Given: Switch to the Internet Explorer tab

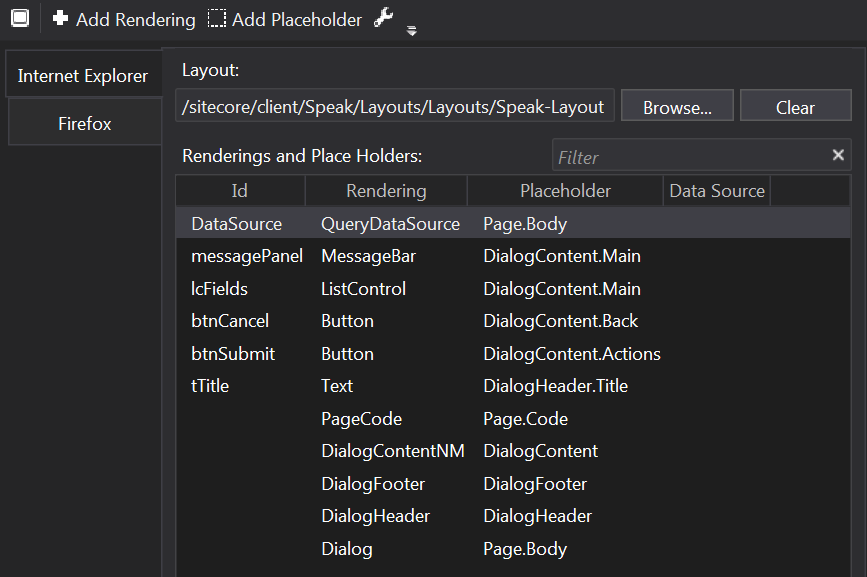Looking at the screenshot, I should (83, 76).
